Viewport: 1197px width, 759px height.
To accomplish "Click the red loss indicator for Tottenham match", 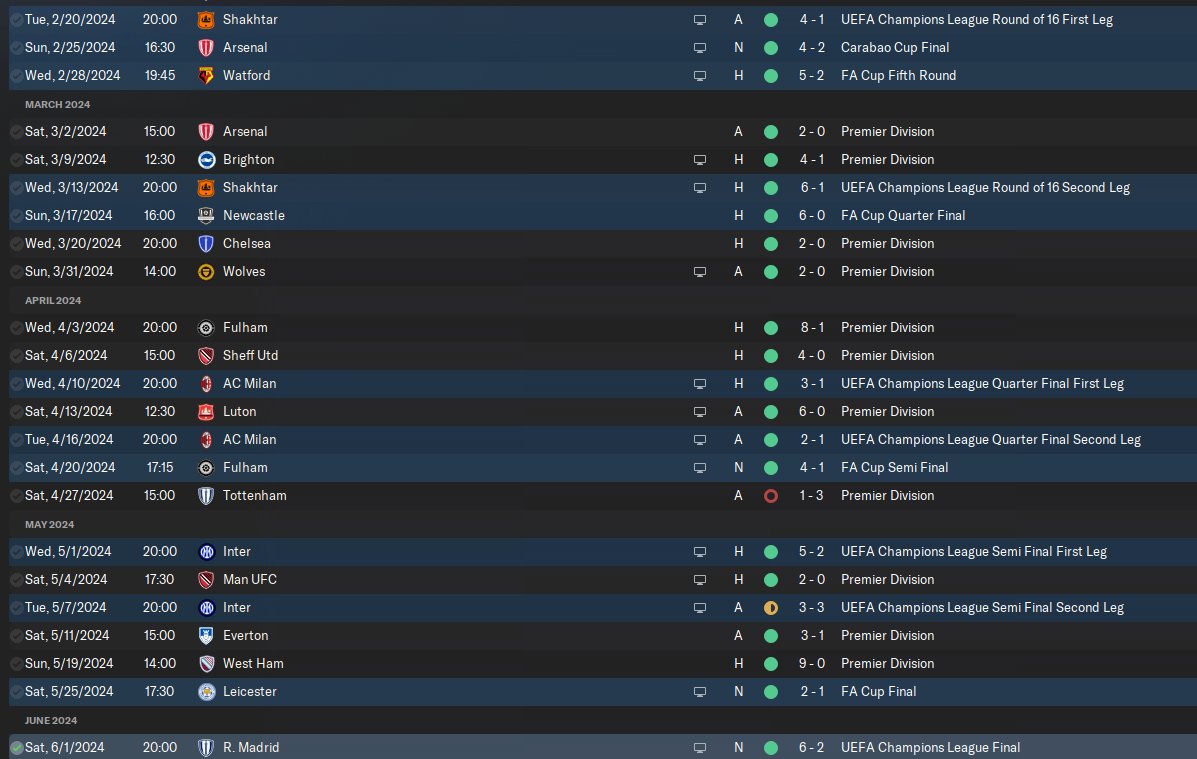I will click(x=771, y=496).
